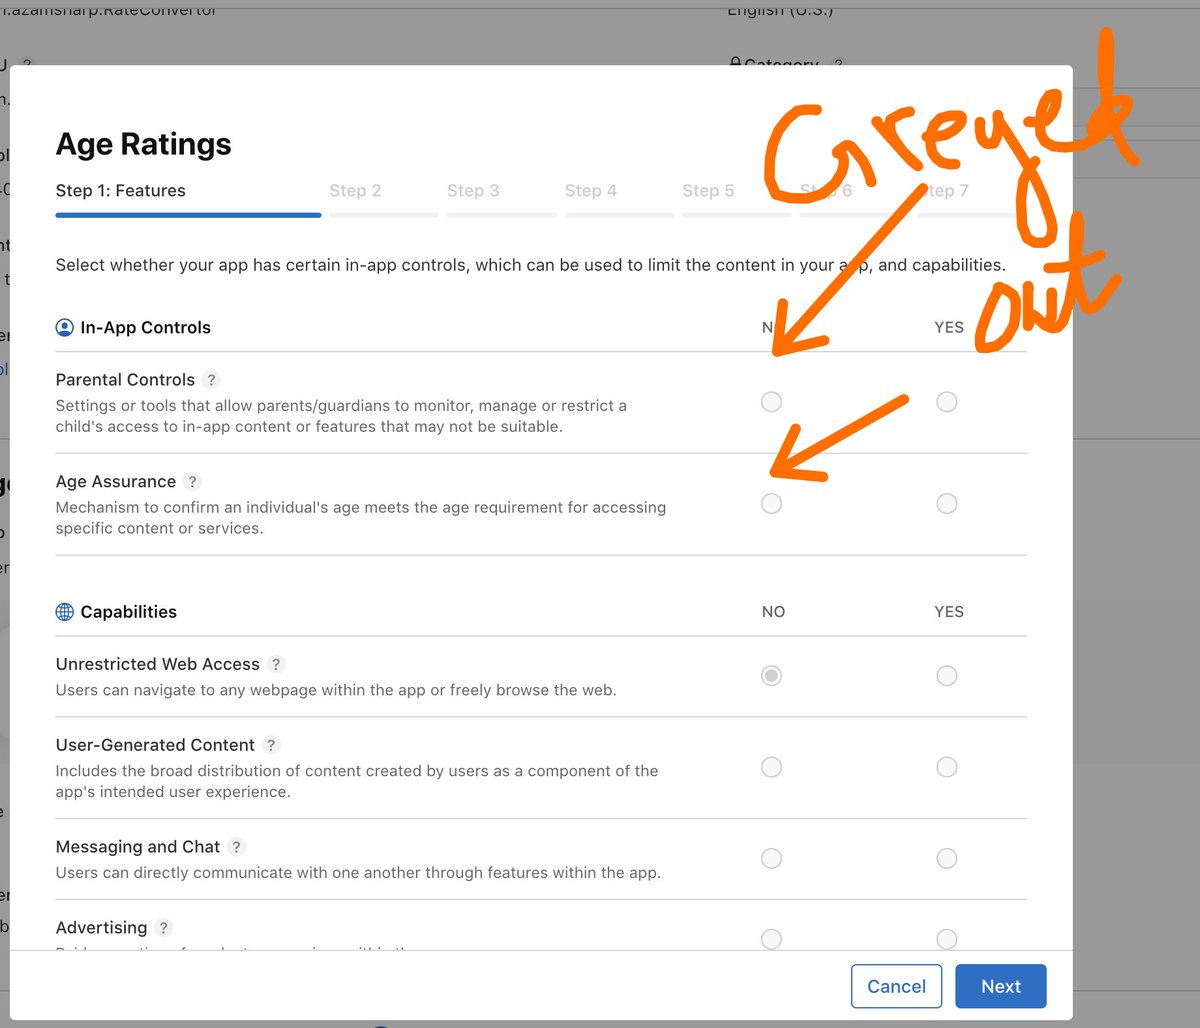Screen dimensions: 1200x1028
Task: Open help icon next to Advertising
Action: (x=164, y=928)
